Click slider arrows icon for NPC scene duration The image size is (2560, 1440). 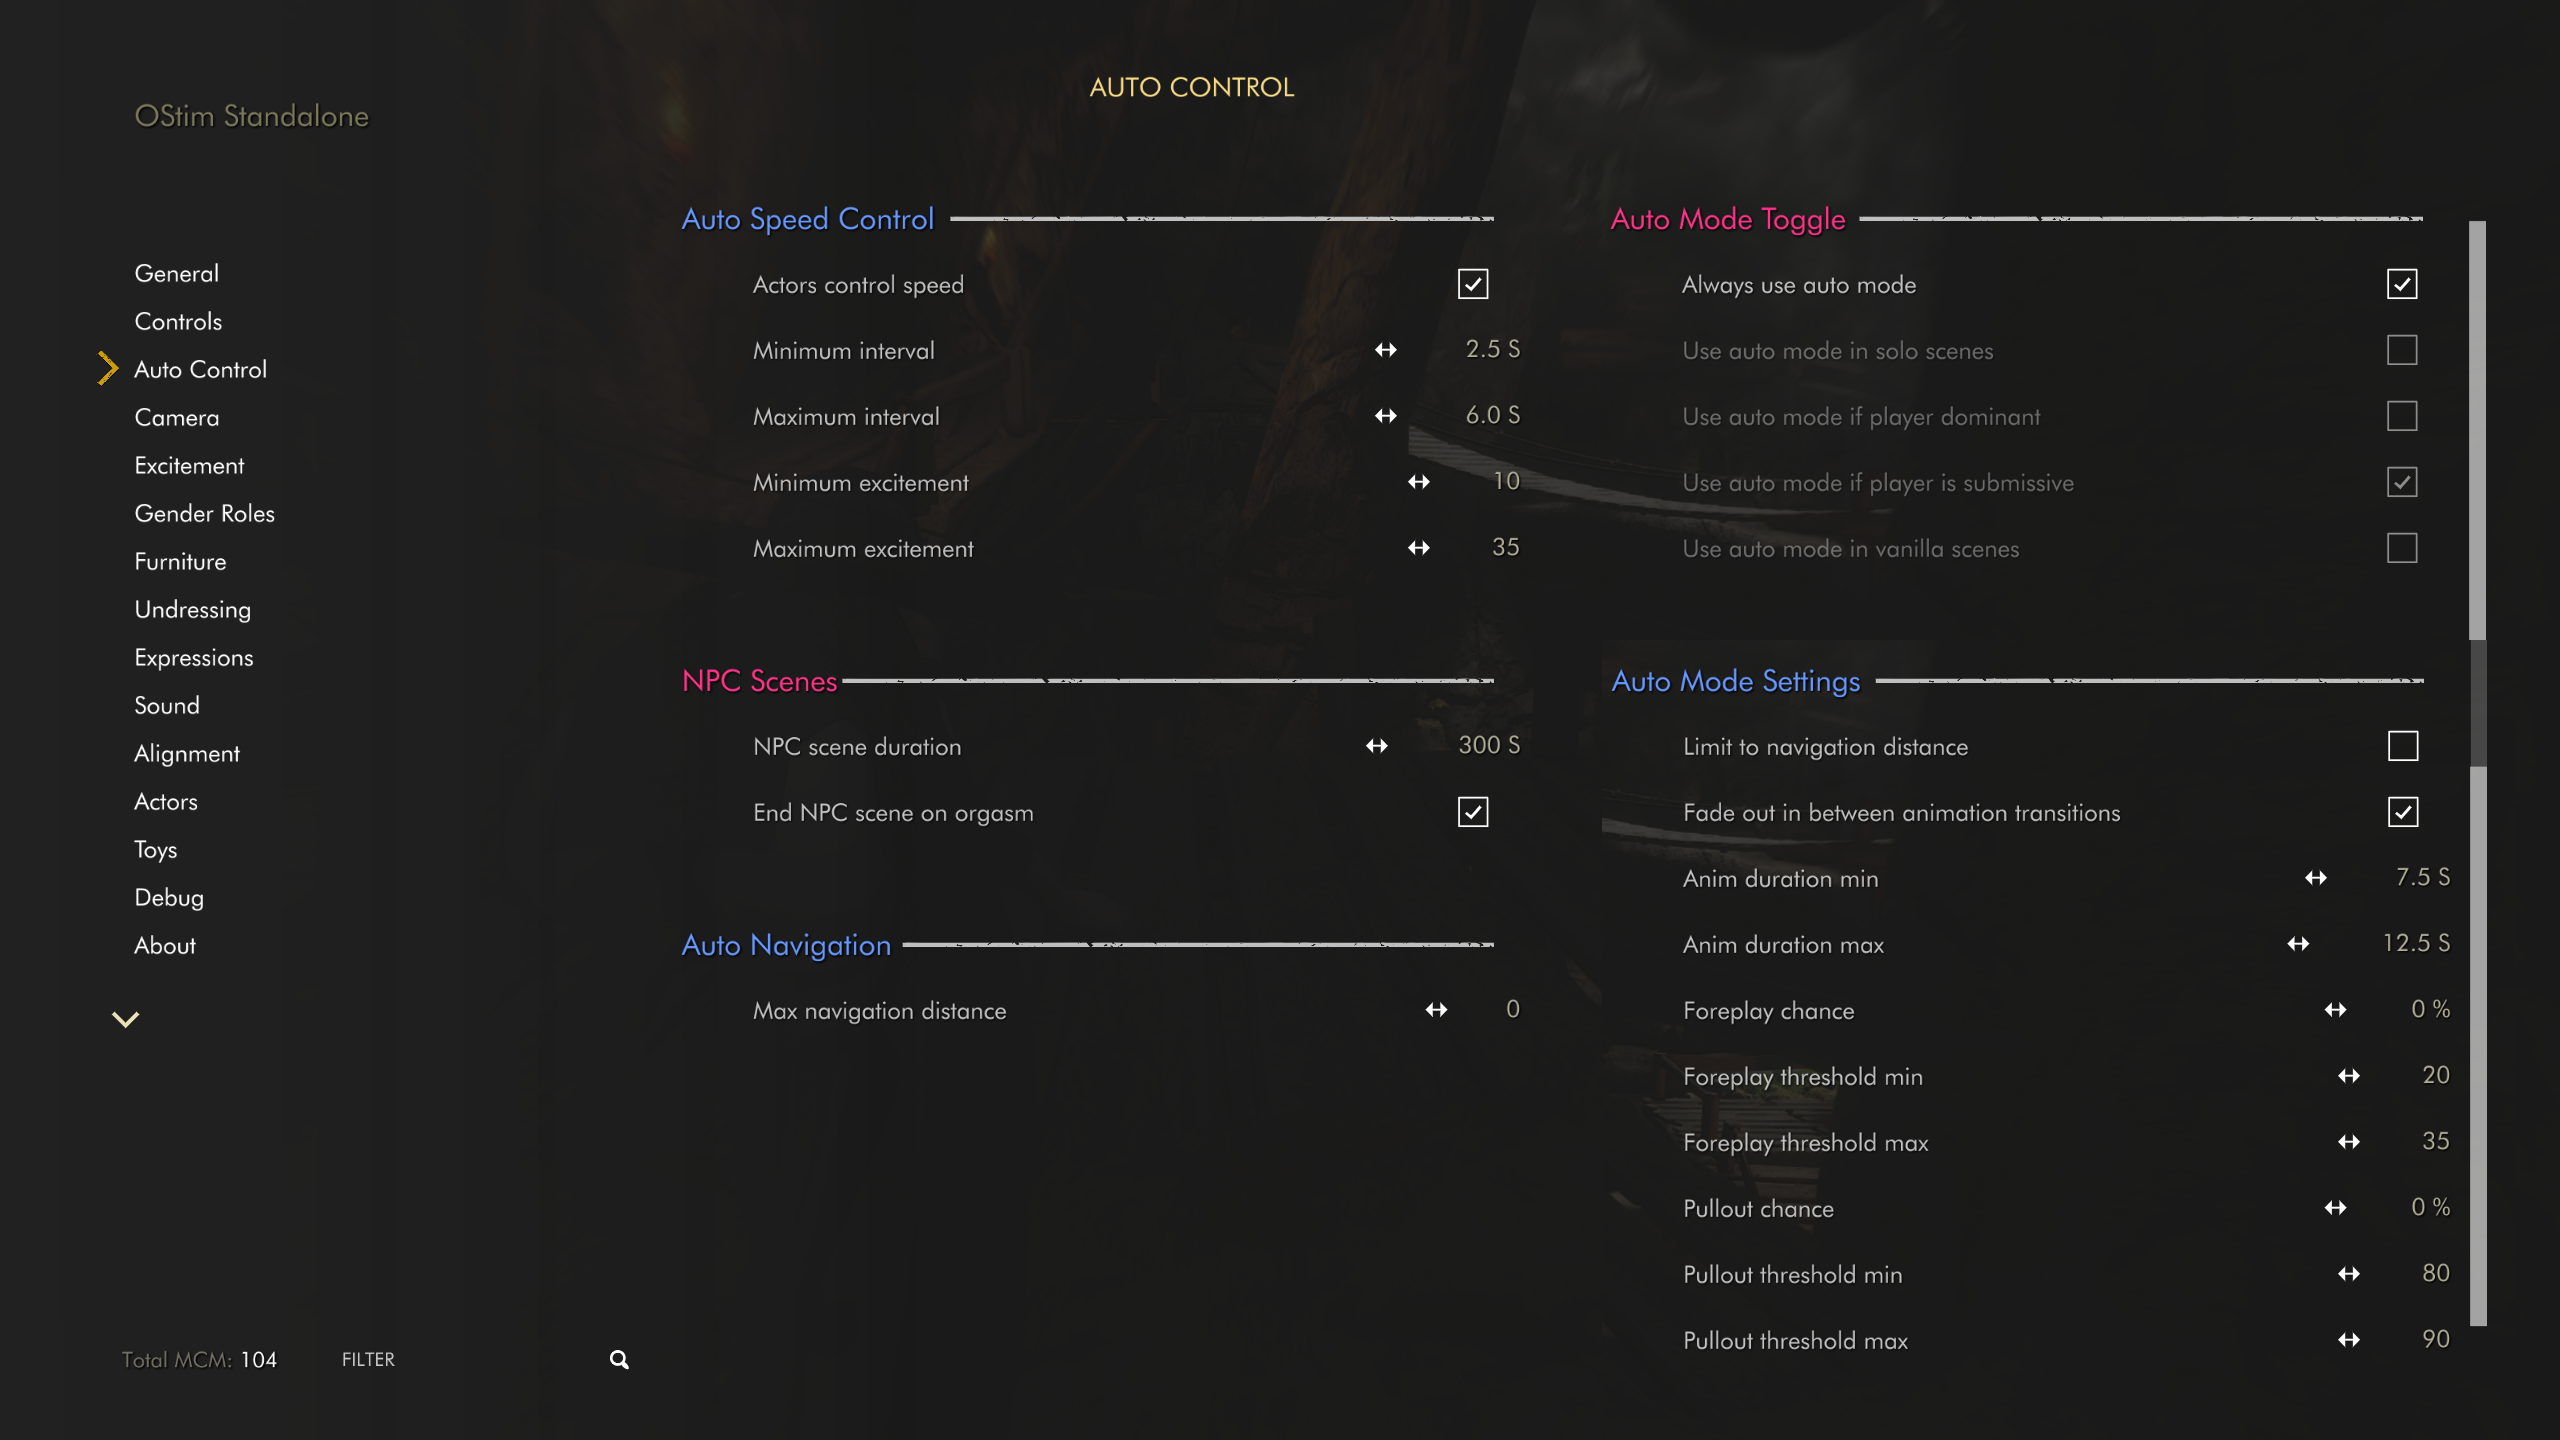[x=1377, y=746]
